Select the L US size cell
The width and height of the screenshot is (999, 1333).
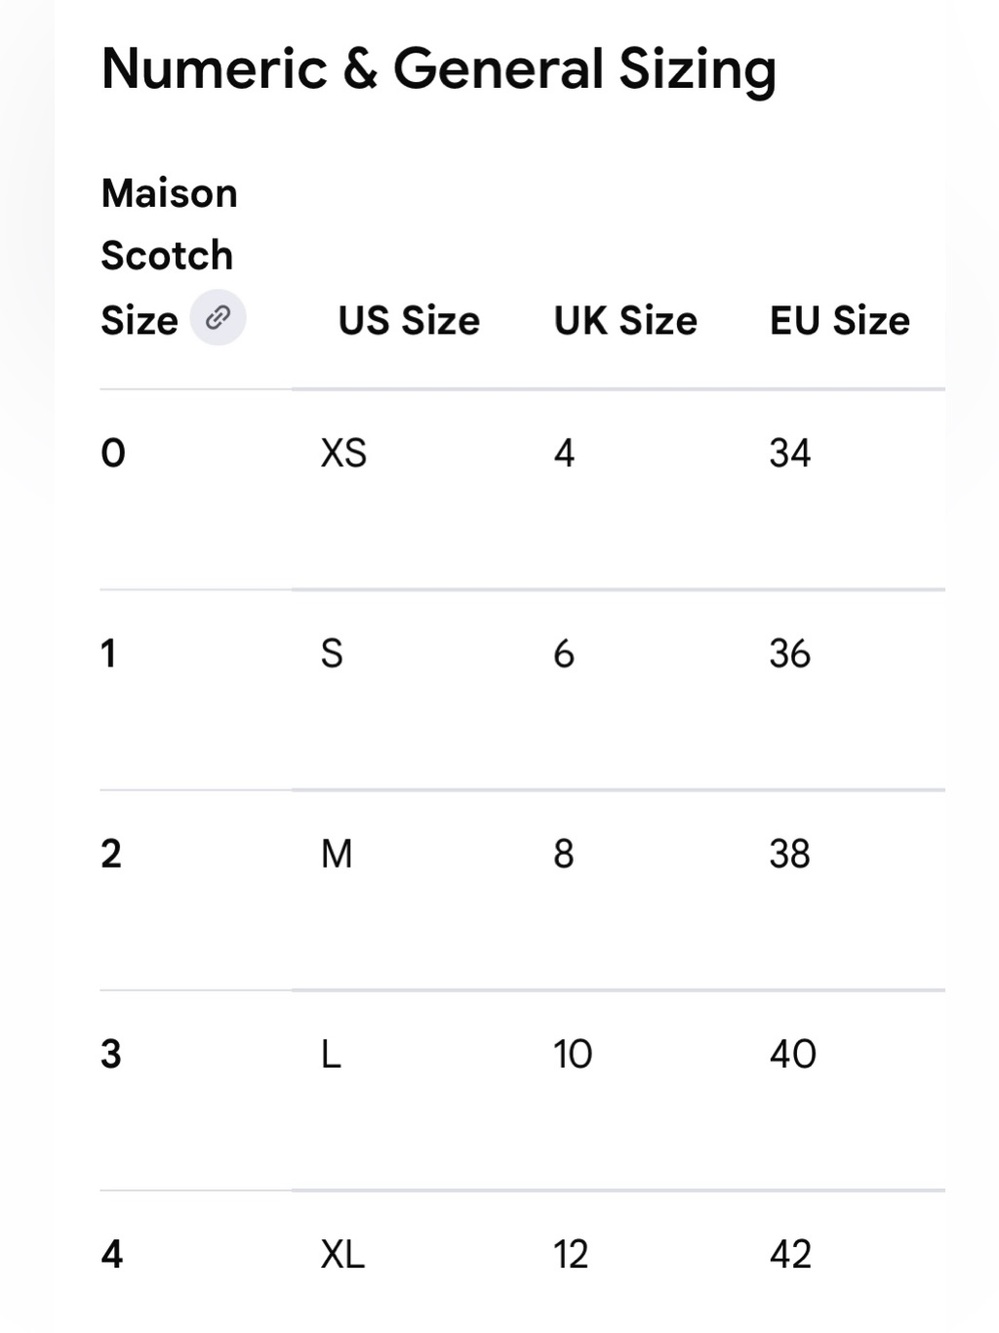point(331,1054)
